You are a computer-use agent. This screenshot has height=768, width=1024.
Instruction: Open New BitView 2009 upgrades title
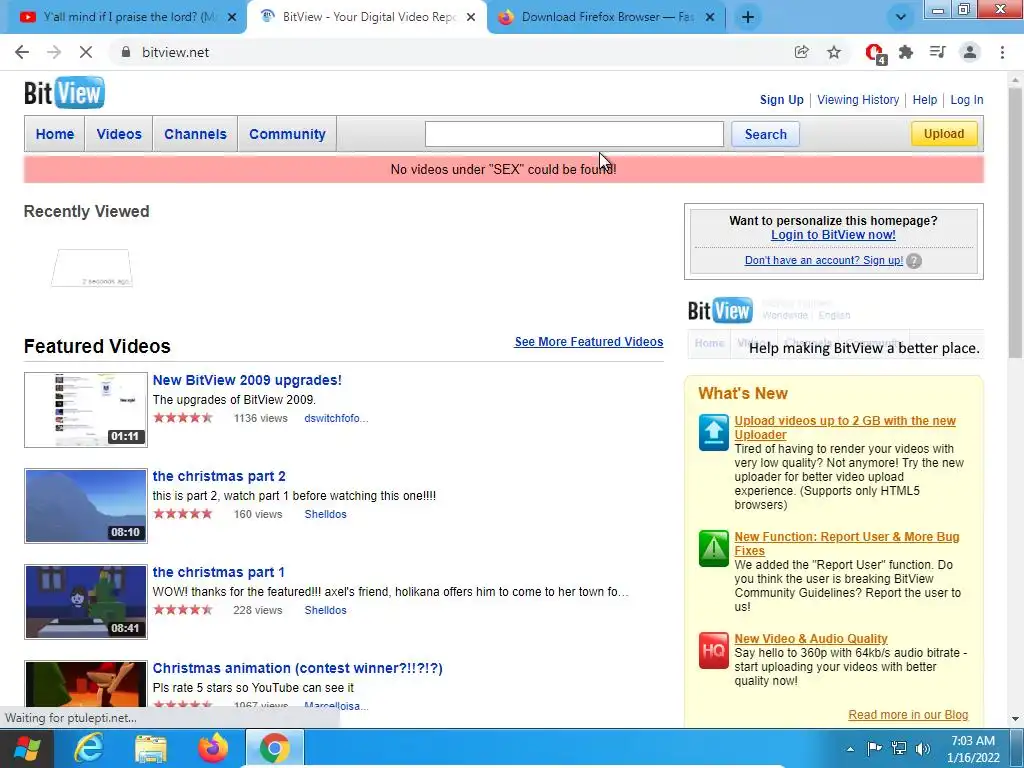247,380
